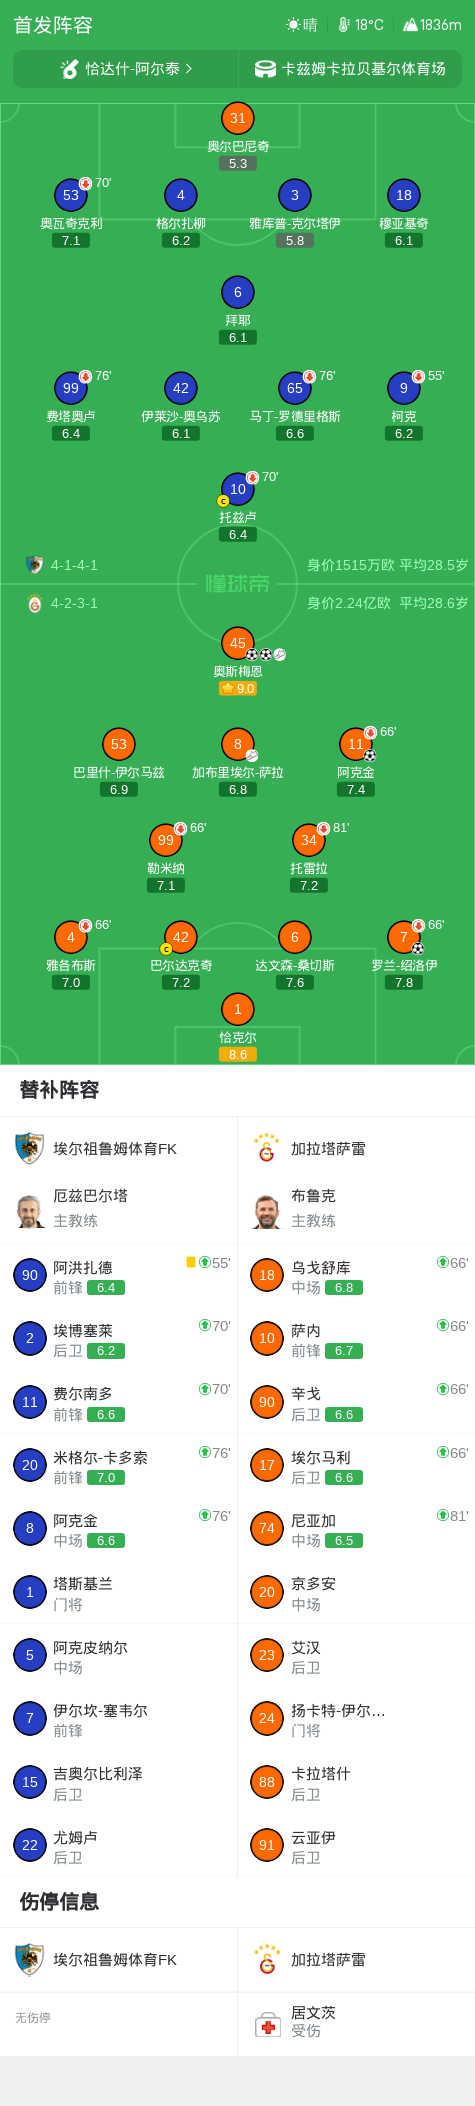475x2106 pixels.
Task: Open the 恰达什-阿尔泰 referee link
Action: tap(126, 69)
